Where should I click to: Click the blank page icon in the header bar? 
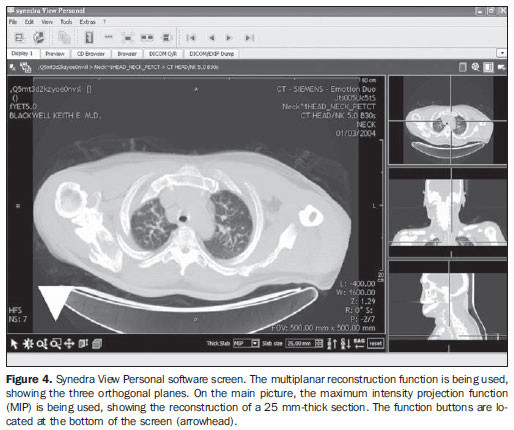click(462, 67)
